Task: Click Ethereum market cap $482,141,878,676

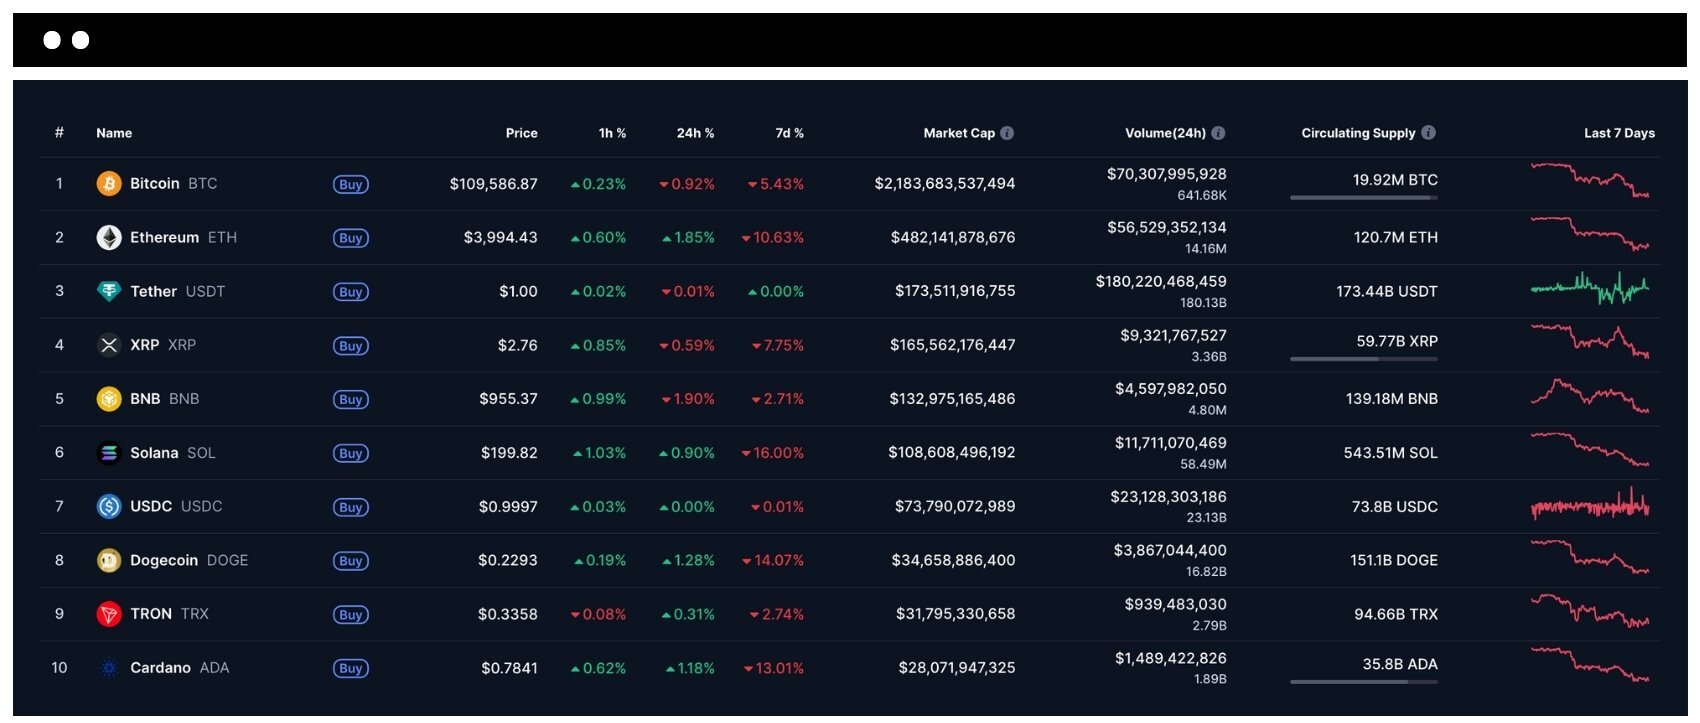Action: [953, 238]
